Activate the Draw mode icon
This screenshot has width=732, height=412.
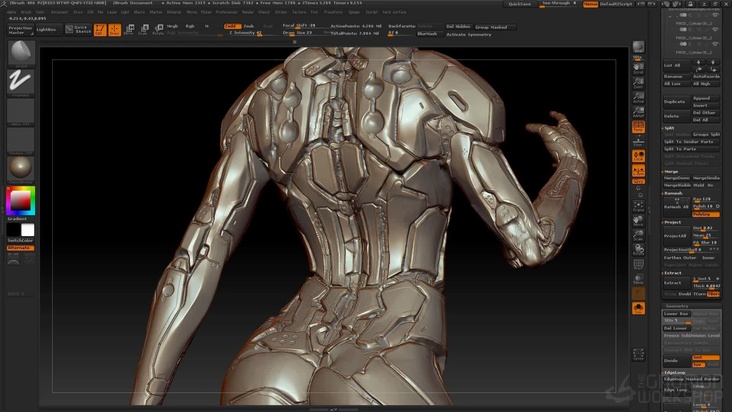click(x=115, y=29)
